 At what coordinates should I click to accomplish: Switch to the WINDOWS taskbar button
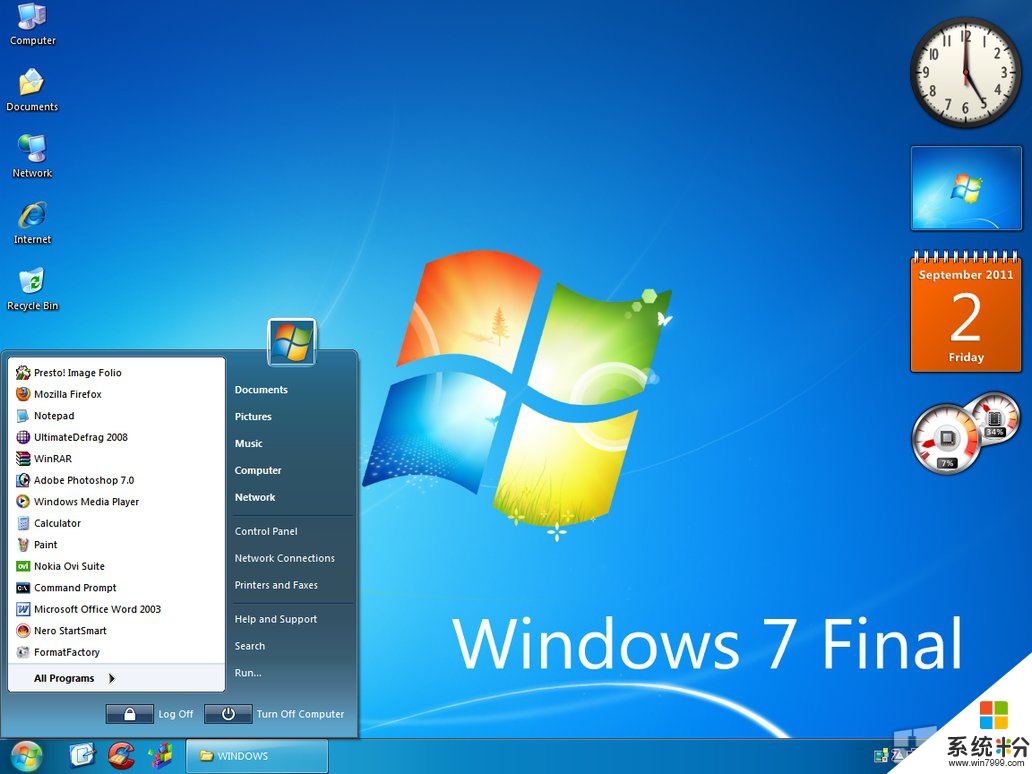pos(257,756)
